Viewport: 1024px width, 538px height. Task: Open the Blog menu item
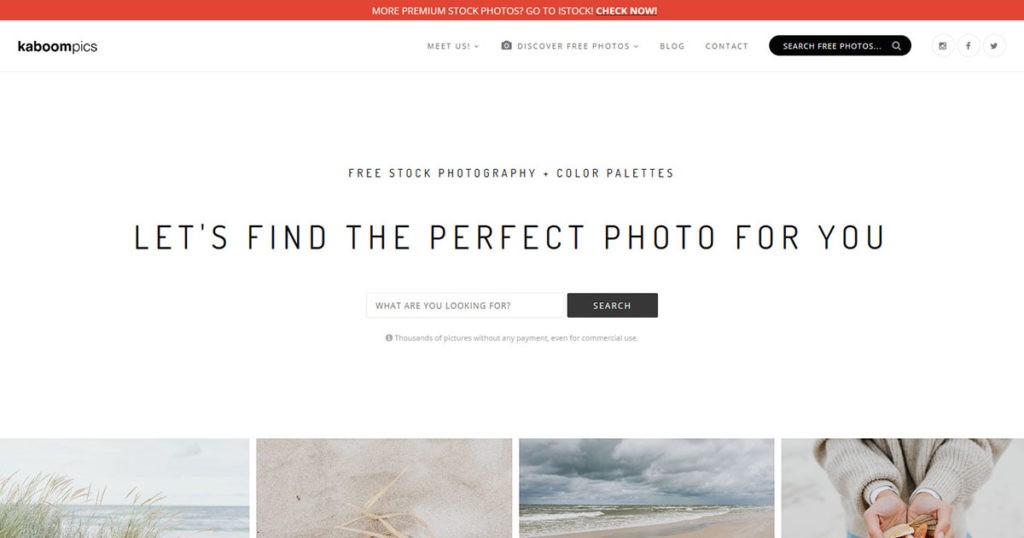[672, 46]
